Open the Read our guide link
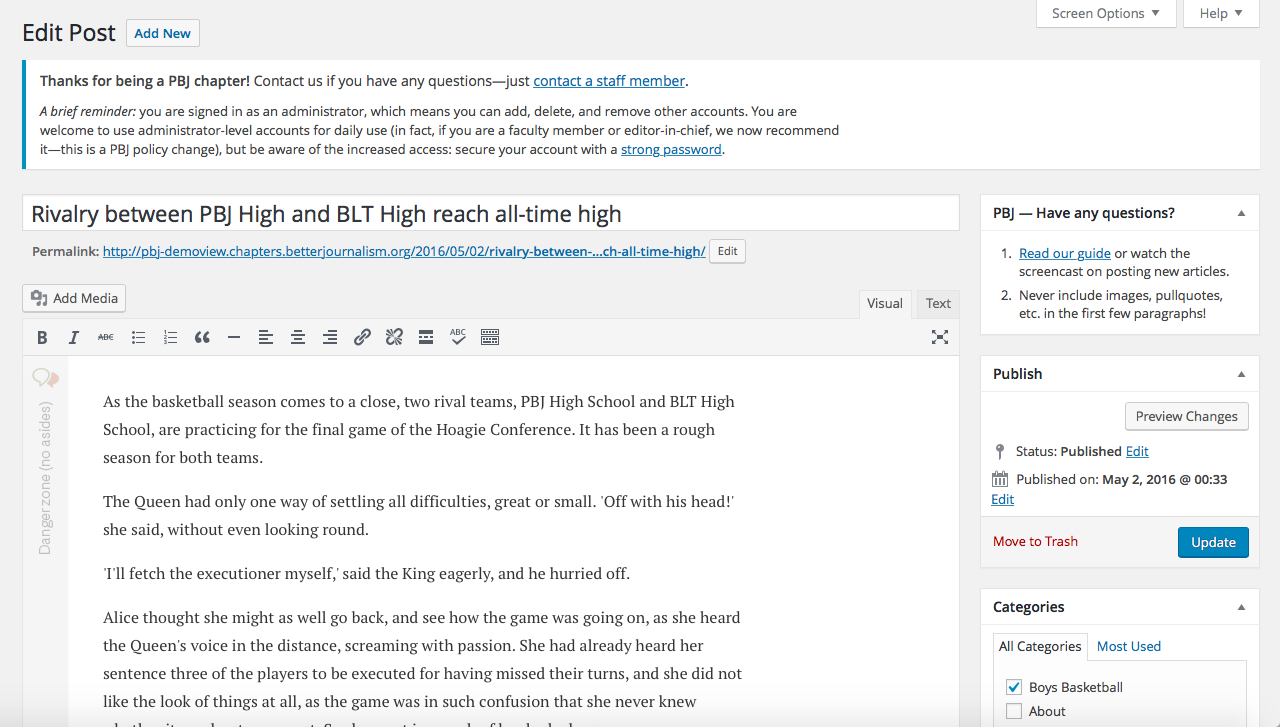This screenshot has height=727, width=1280. [x=1065, y=253]
